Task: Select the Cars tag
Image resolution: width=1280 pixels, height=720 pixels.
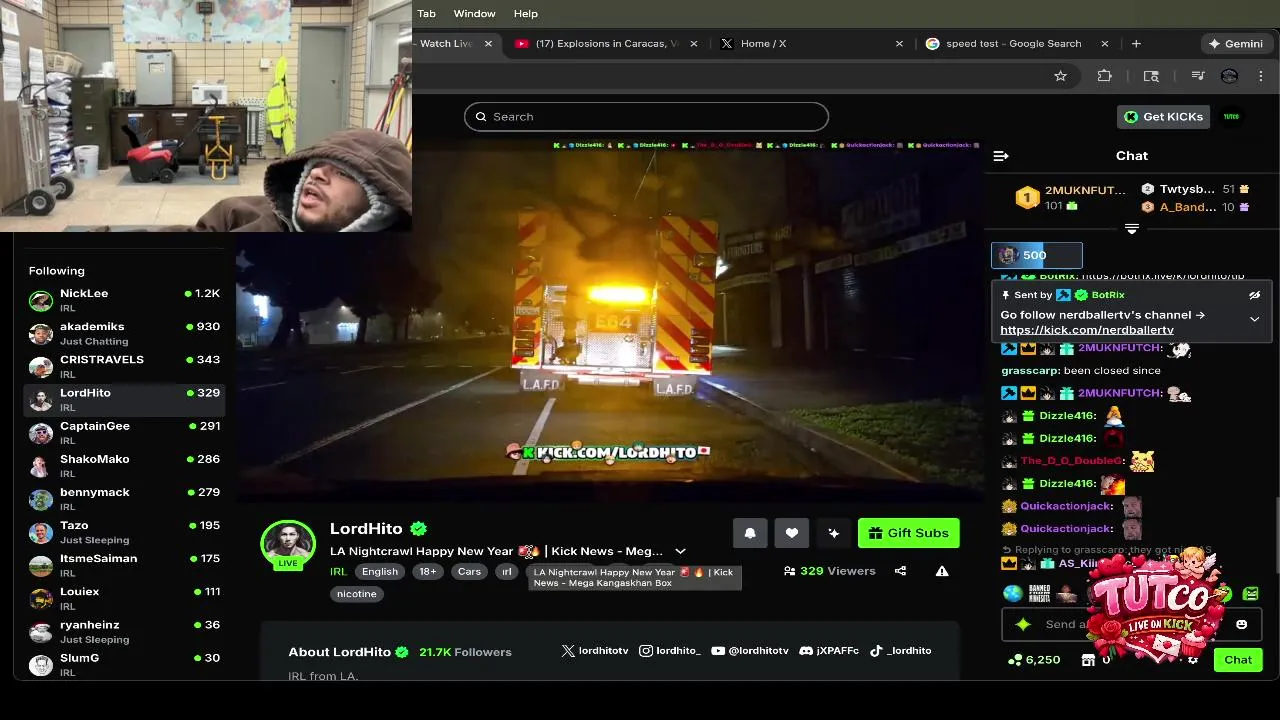Action: [469, 572]
